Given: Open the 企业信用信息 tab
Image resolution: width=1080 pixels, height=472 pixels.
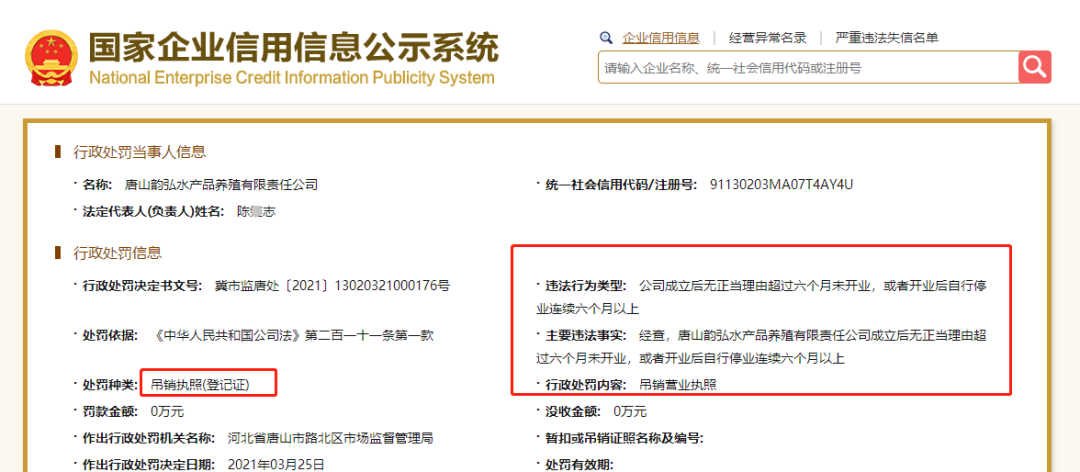Looking at the screenshot, I should pos(661,38).
